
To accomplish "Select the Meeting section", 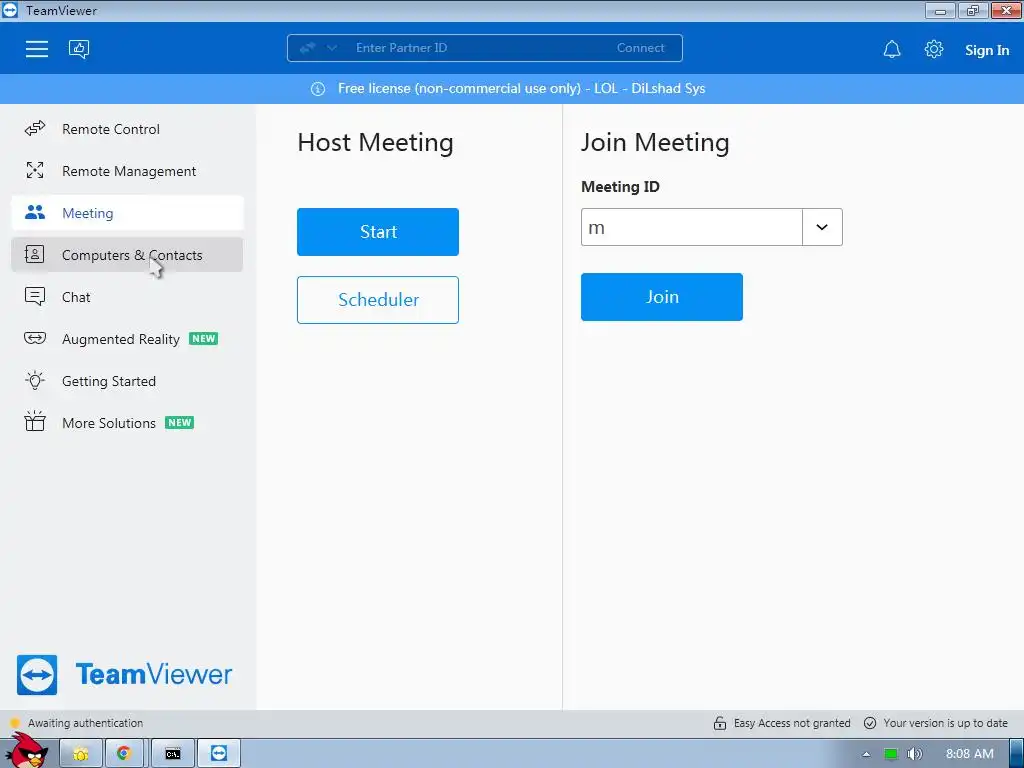I will coord(127,212).
